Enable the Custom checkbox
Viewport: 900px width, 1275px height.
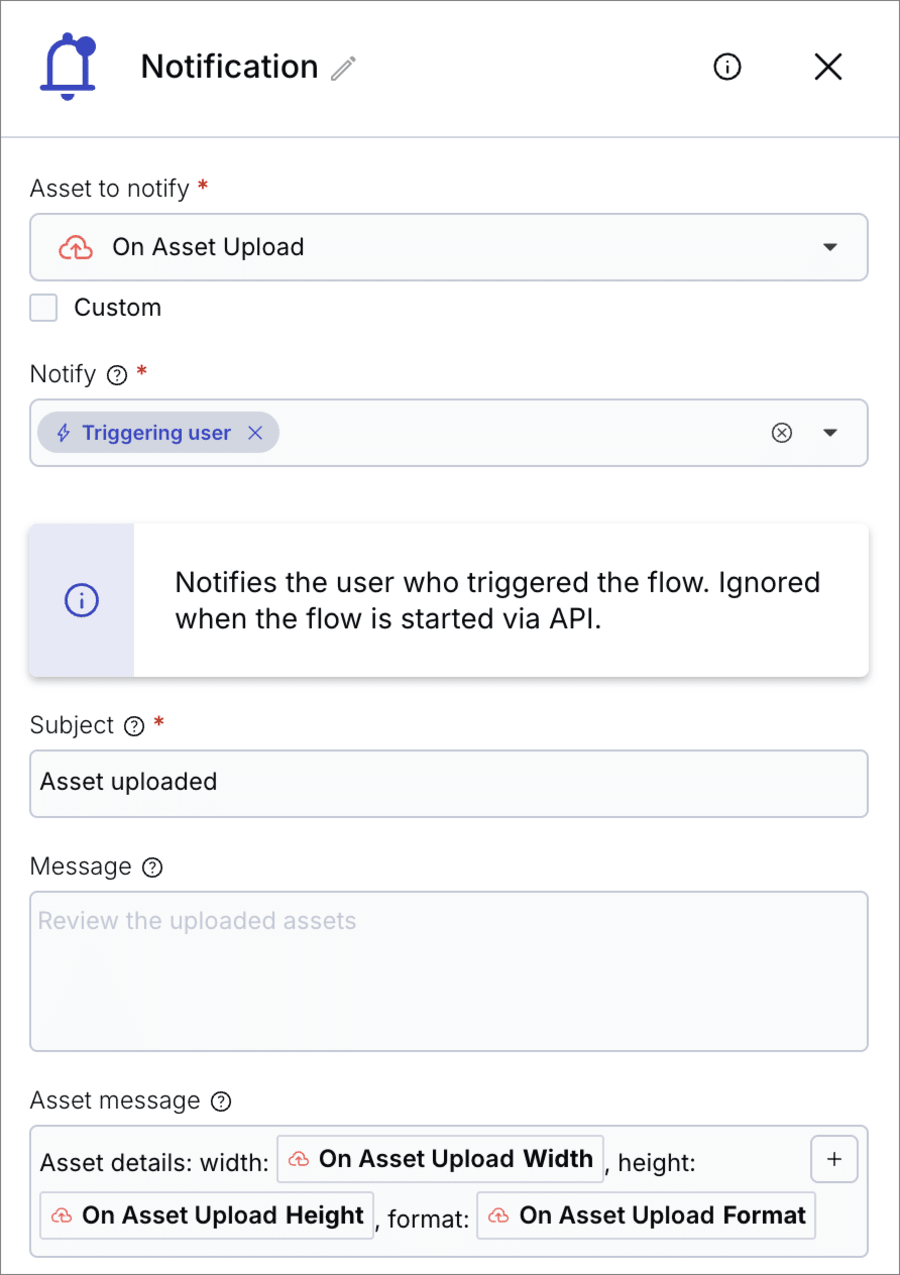[43, 307]
